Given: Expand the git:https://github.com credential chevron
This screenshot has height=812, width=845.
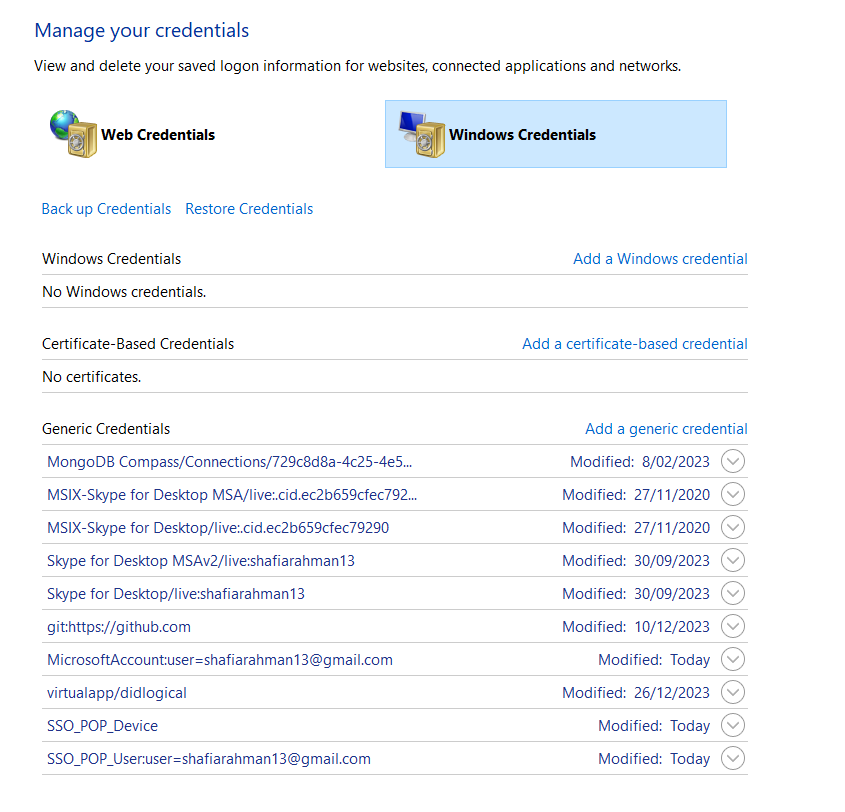Looking at the screenshot, I should 733,626.
